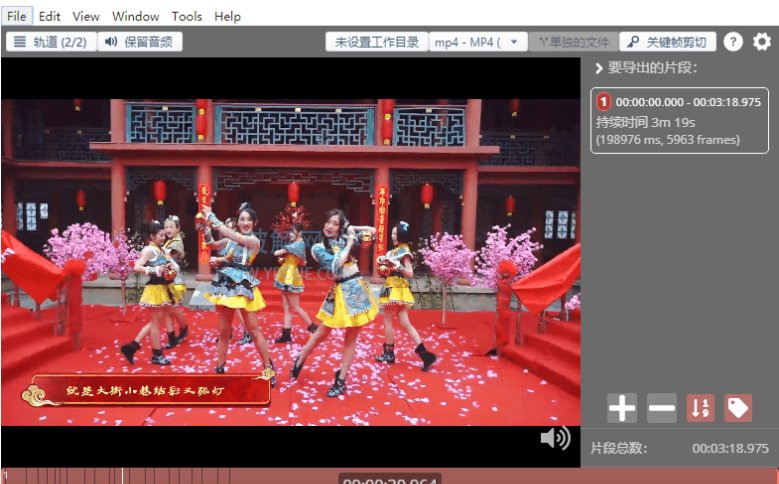Open the Tools menu
This screenshot has height=484, width=779.
point(187,16)
